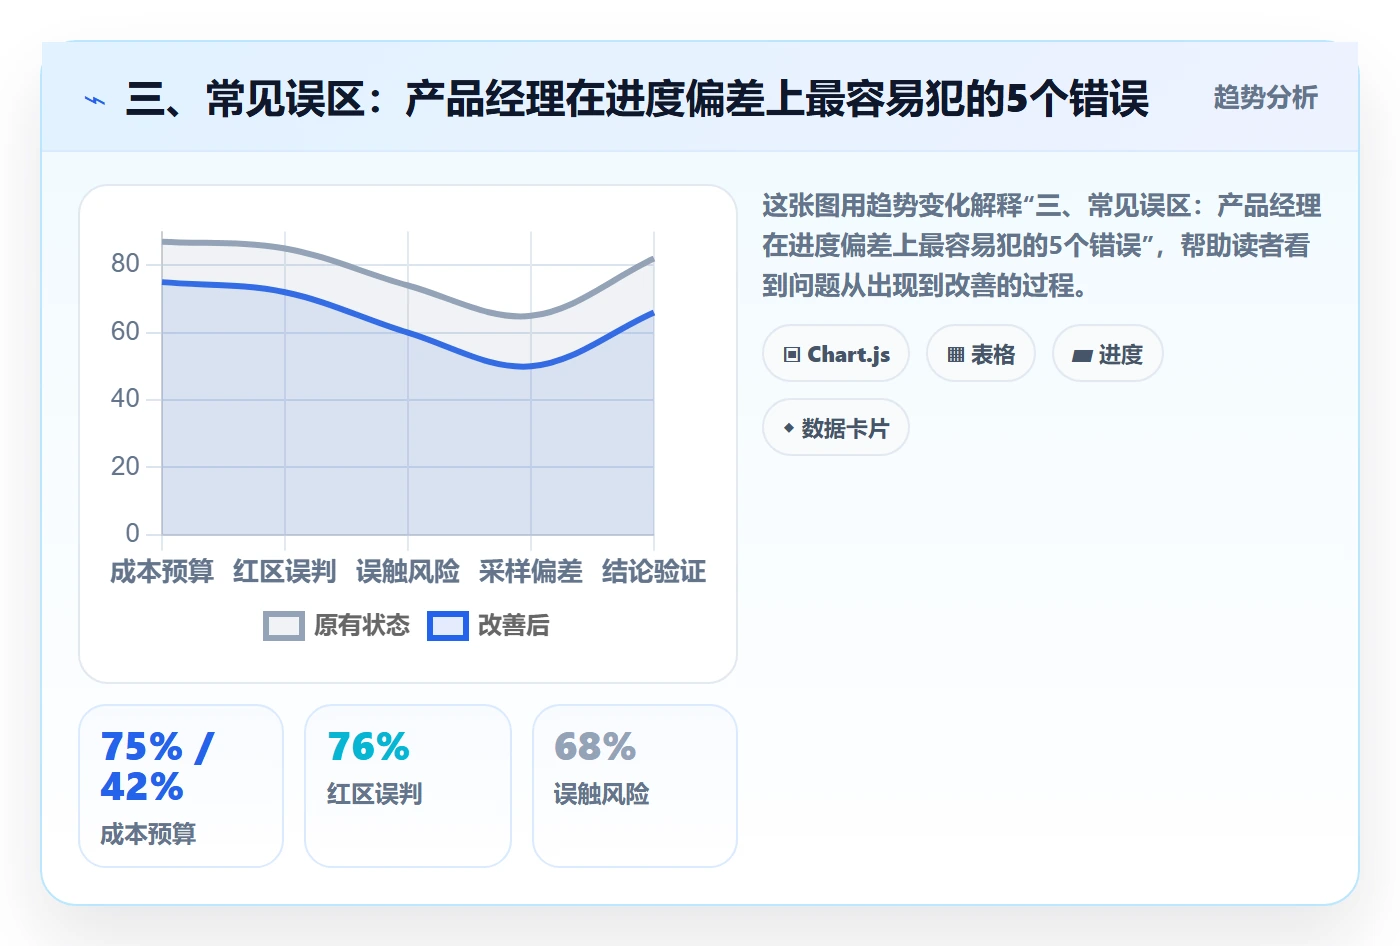This screenshot has width=1400, height=946.
Task: Select the Chart.js tag
Action: (x=836, y=354)
